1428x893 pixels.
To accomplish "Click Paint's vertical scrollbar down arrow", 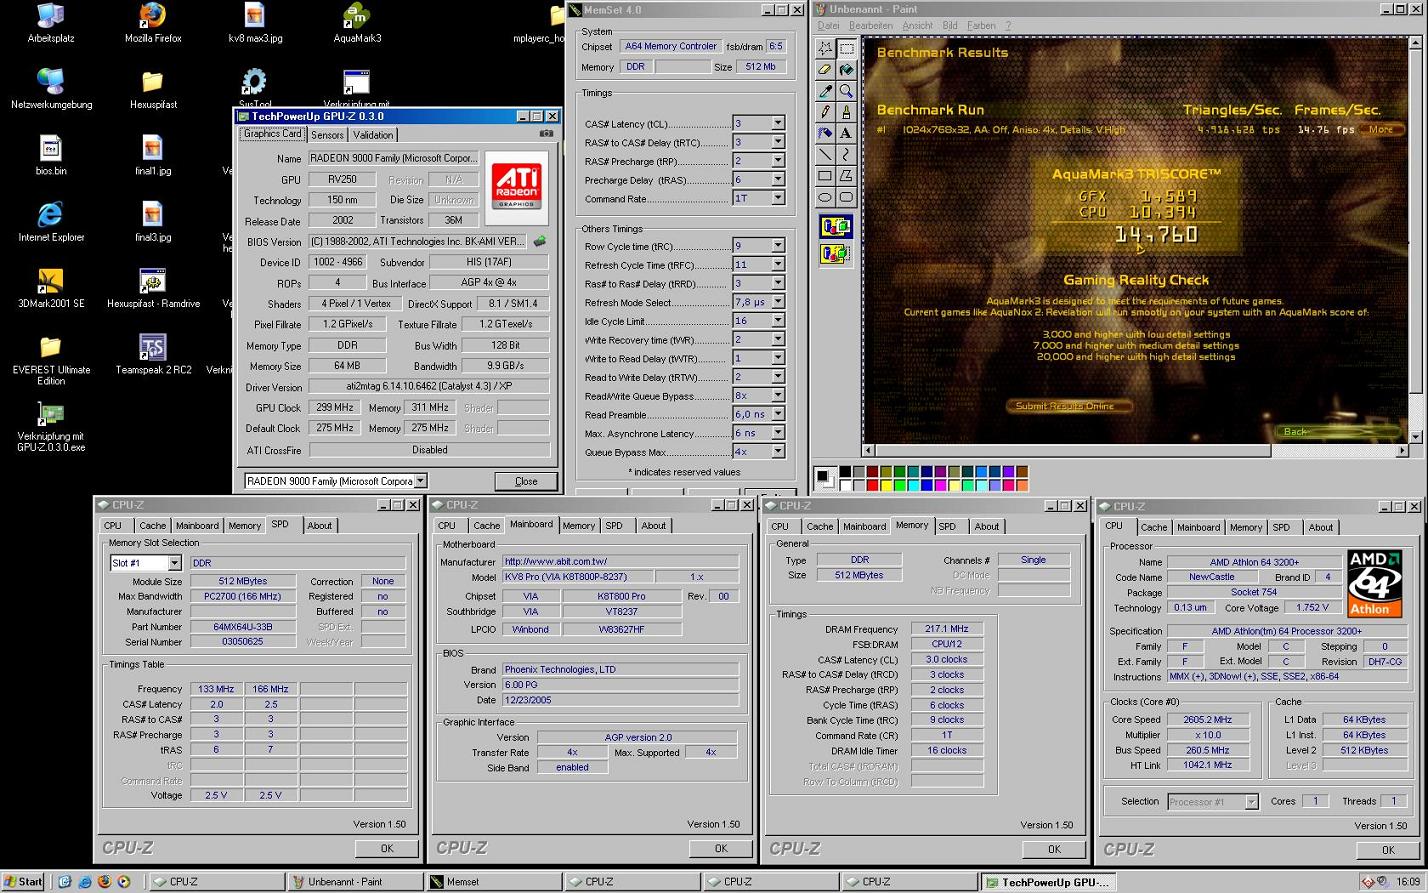I will click(1416, 437).
